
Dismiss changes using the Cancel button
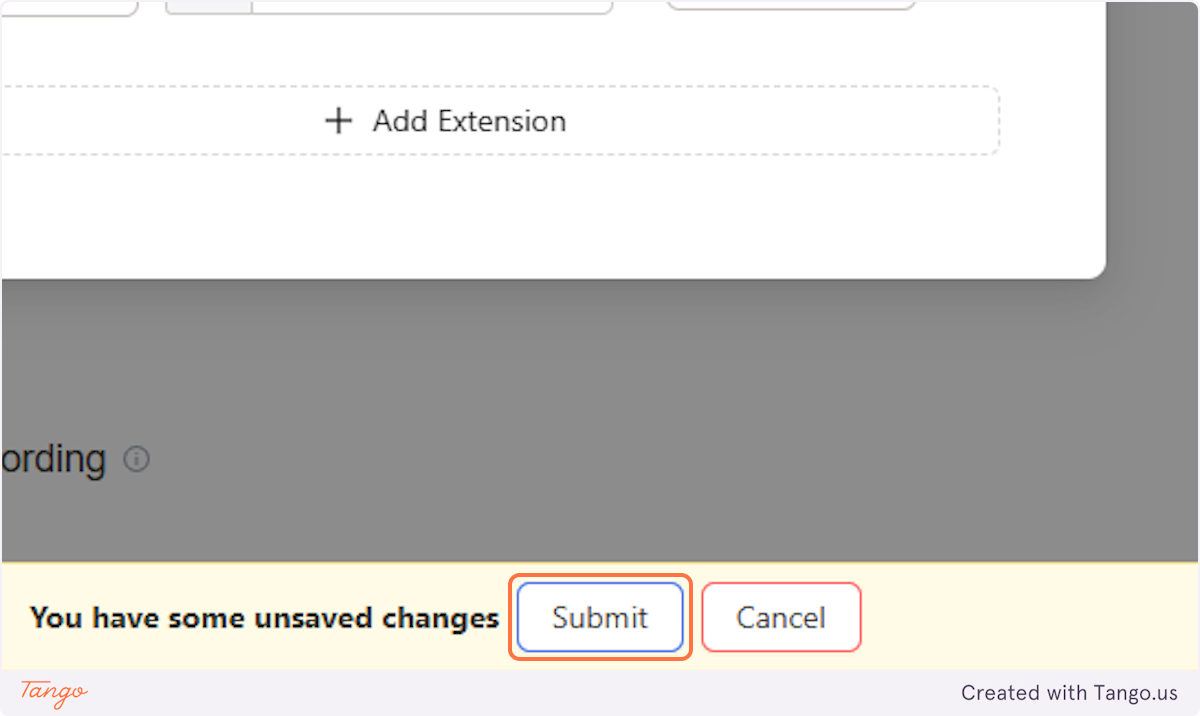(x=781, y=617)
